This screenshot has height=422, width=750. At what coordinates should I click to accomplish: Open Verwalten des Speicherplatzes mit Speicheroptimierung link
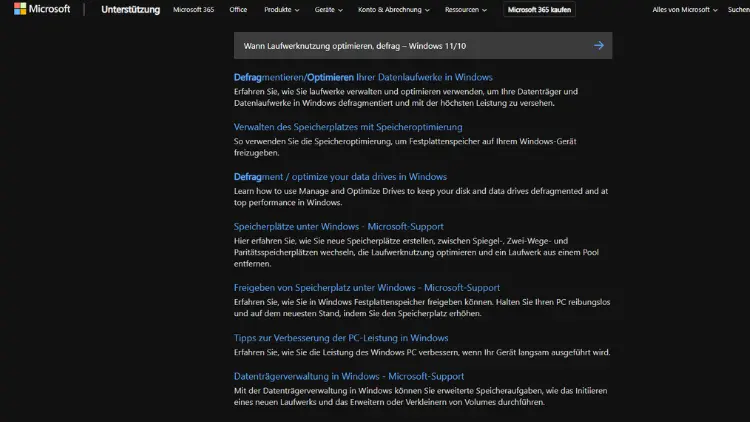tap(348, 127)
